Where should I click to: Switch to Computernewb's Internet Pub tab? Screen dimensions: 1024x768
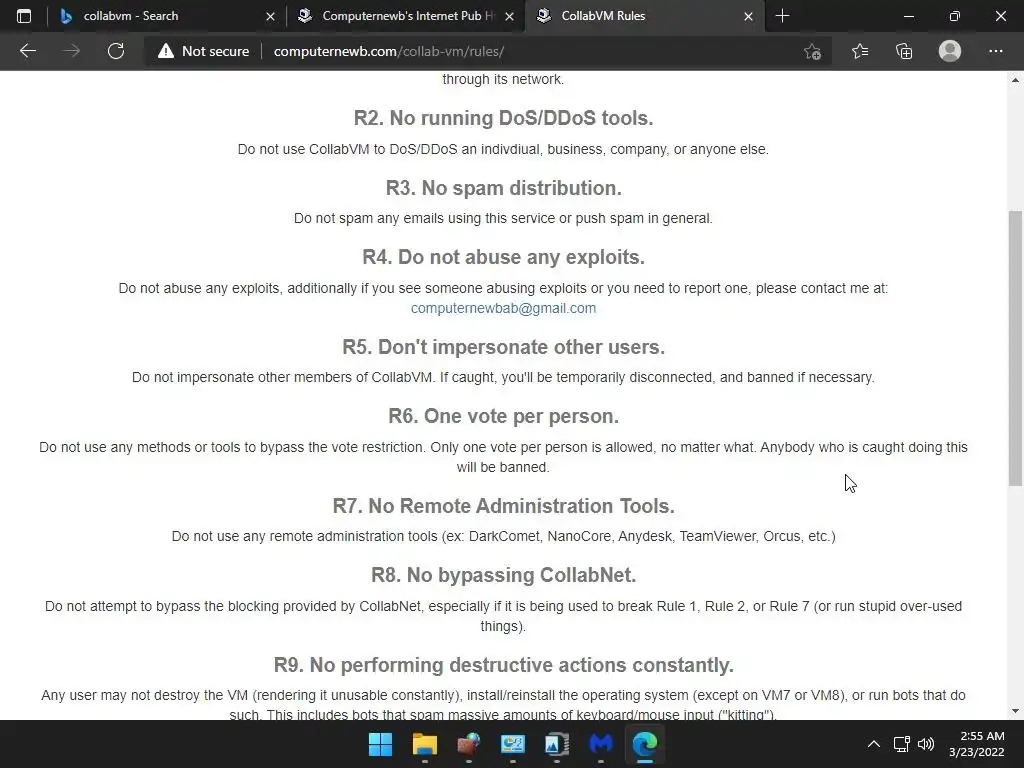pos(407,16)
